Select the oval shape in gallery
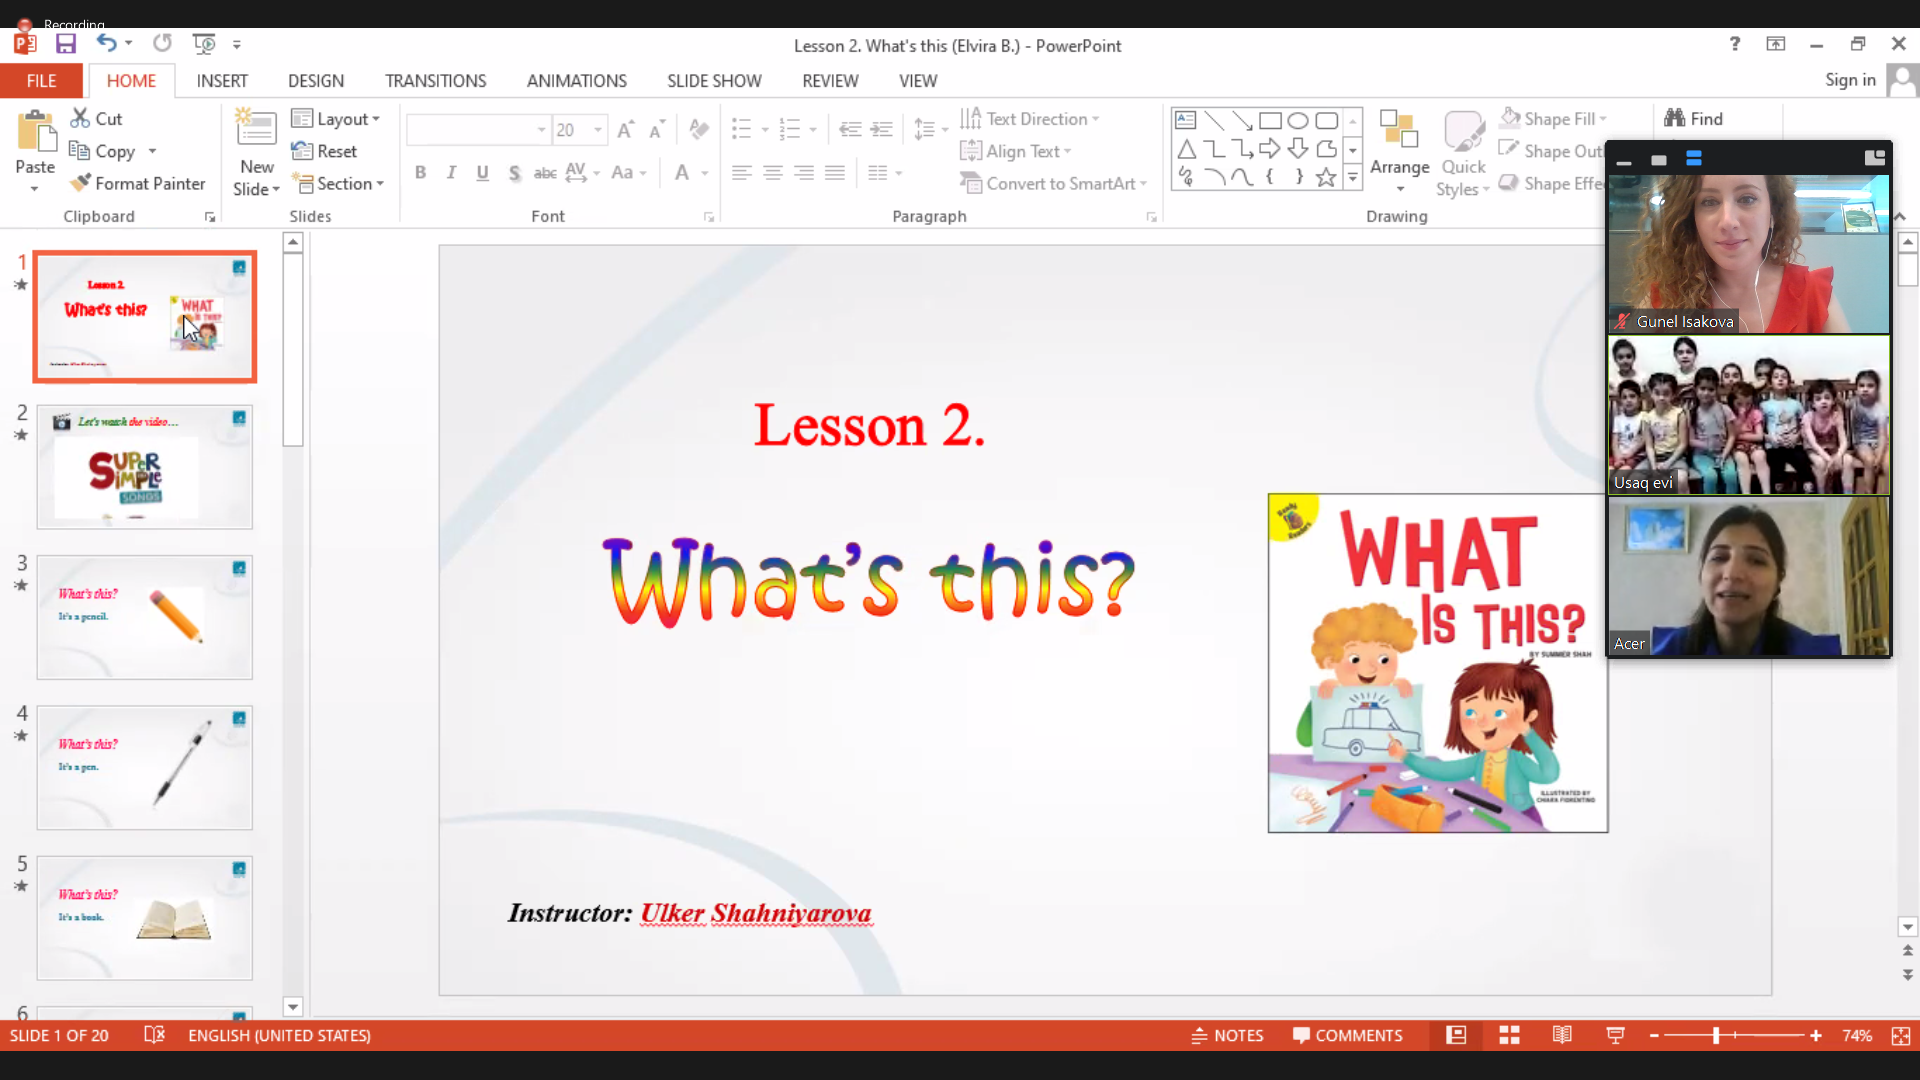This screenshot has height=1080, width=1920. (x=1298, y=121)
